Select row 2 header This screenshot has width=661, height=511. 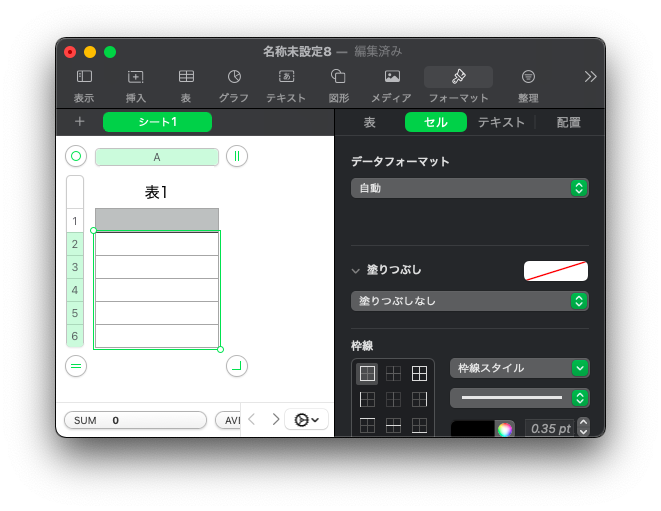(75, 244)
